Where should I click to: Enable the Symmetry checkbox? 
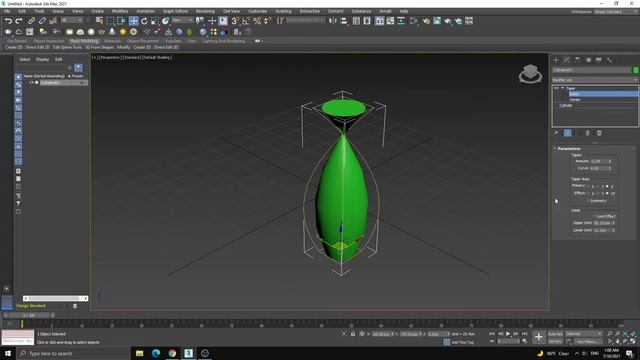tap(588, 201)
